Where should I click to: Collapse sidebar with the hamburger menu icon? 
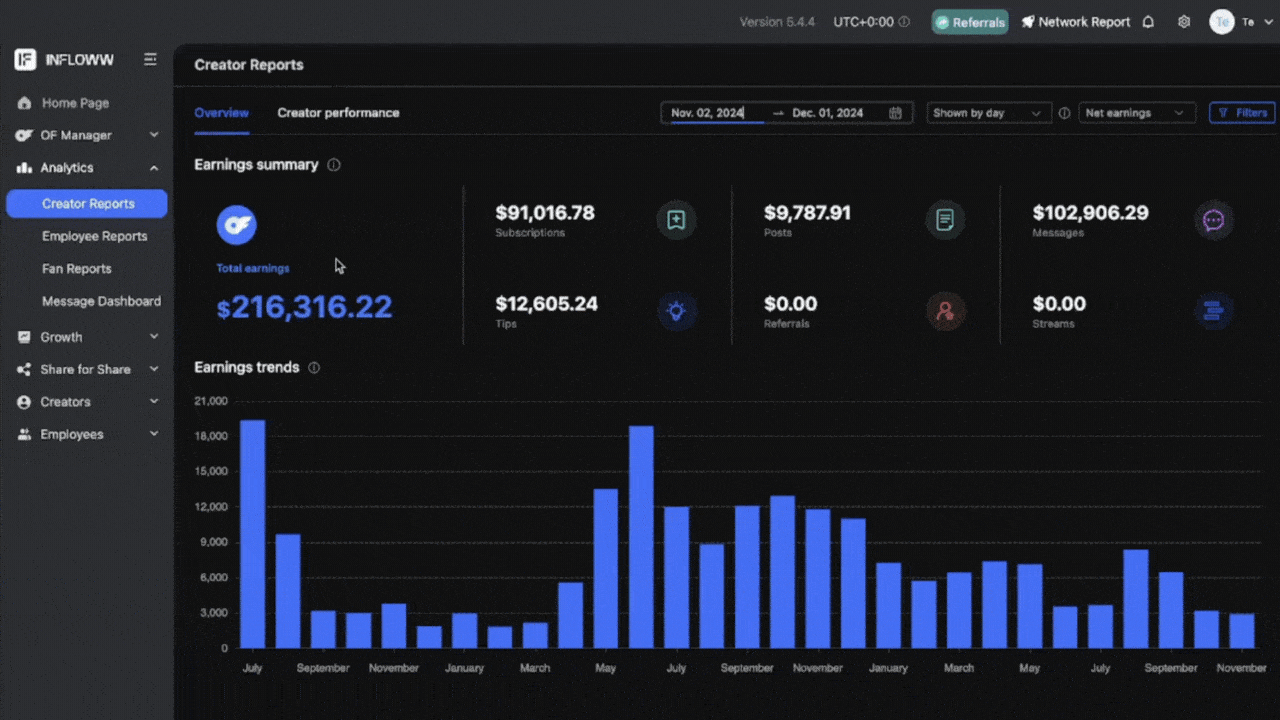(150, 60)
